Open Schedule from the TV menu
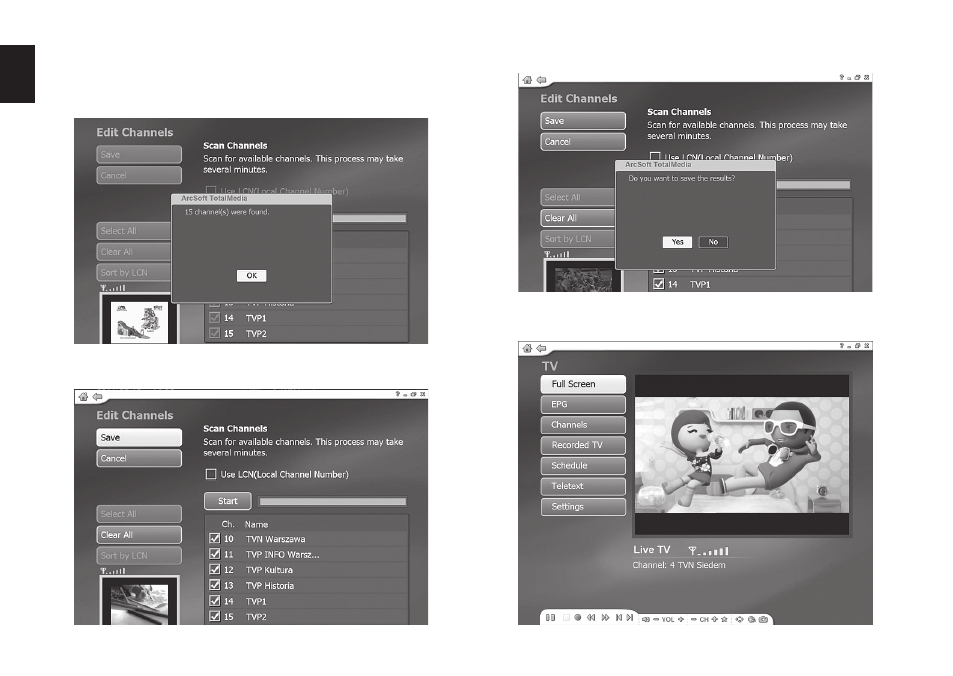The width and height of the screenshot is (953, 676). [583, 466]
